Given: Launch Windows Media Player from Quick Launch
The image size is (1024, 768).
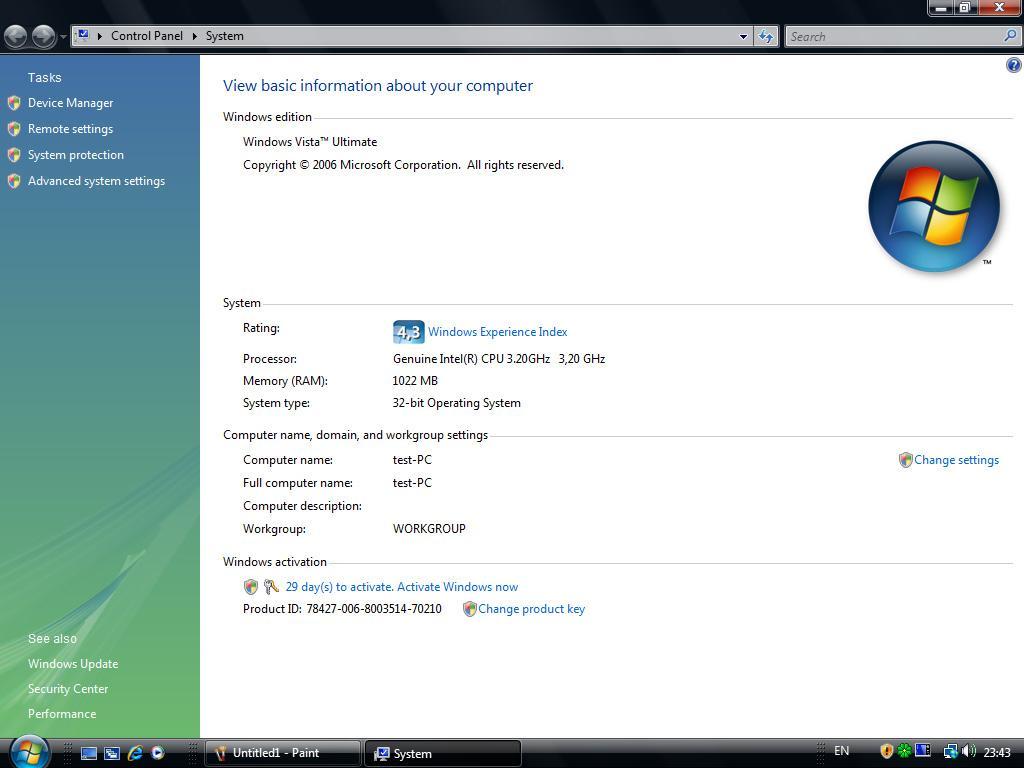Looking at the screenshot, I should pos(157,753).
